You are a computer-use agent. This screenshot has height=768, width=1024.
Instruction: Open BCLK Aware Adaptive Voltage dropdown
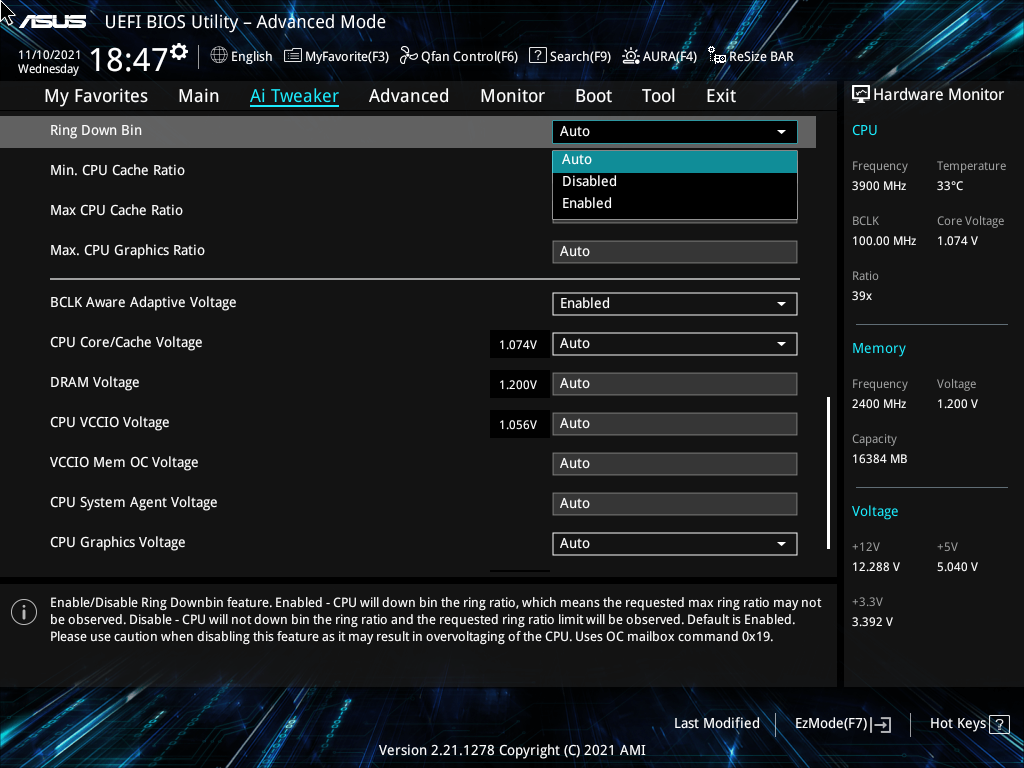675,304
